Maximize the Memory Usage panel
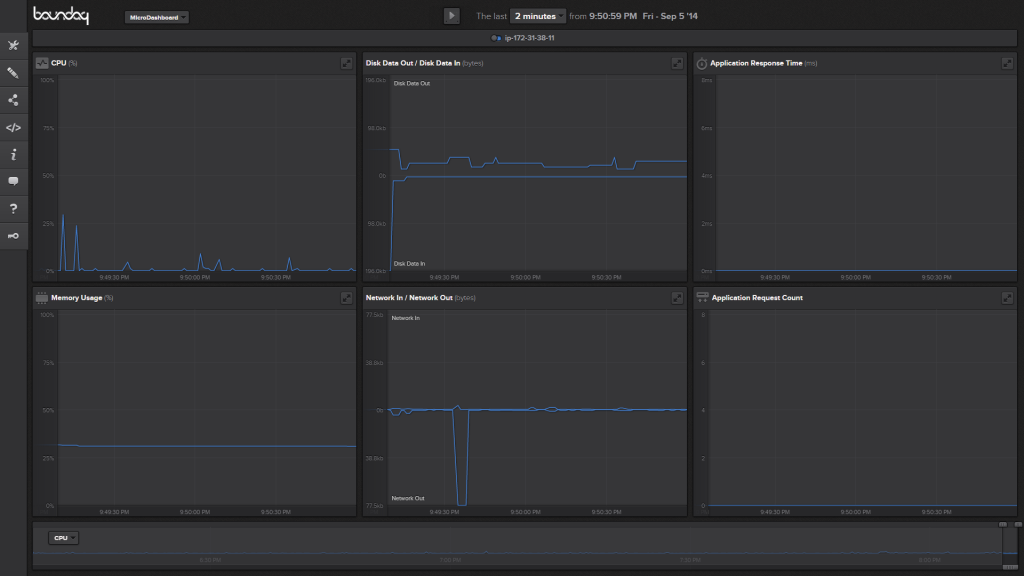Image resolution: width=1024 pixels, height=576 pixels. [346, 298]
